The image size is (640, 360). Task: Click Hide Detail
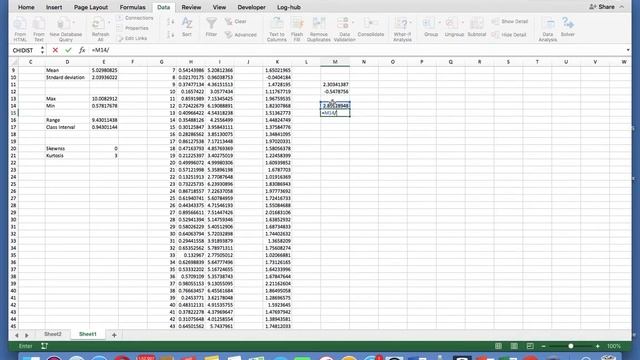[x=509, y=35]
